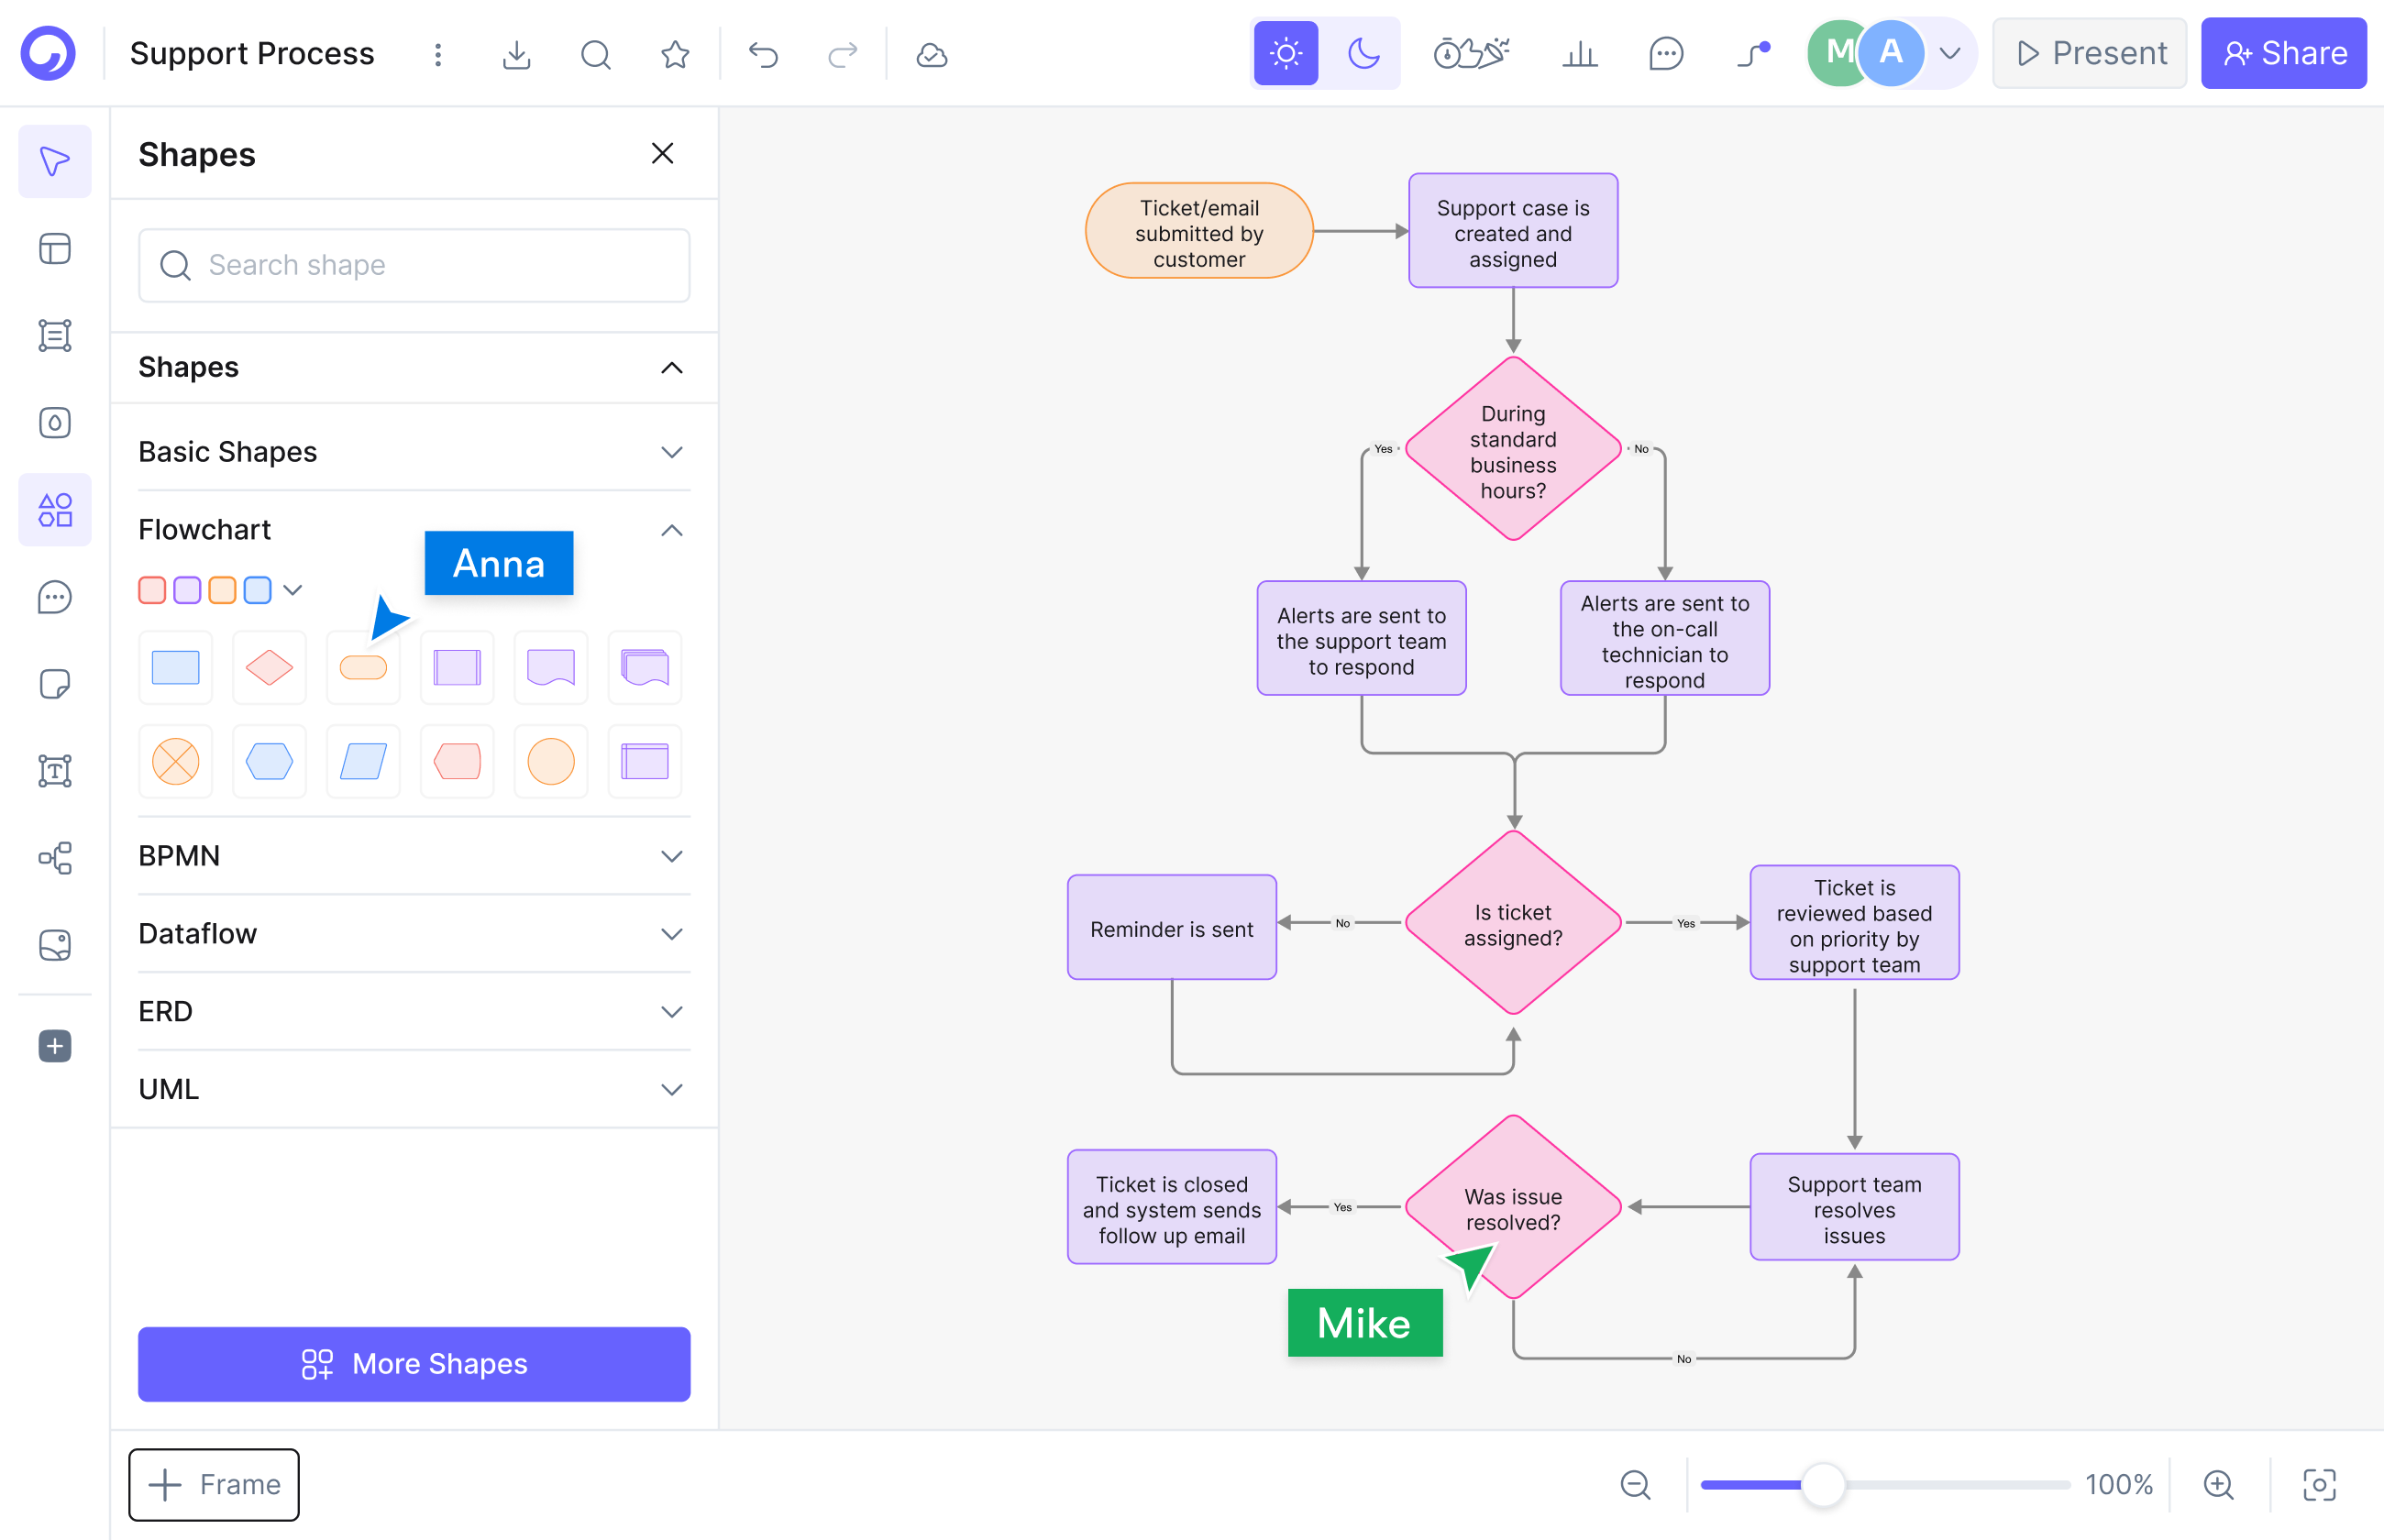Open the pen ink tool in sidebar
Image resolution: width=2384 pixels, height=1540 pixels.
pyautogui.click(x=55, y=422)
